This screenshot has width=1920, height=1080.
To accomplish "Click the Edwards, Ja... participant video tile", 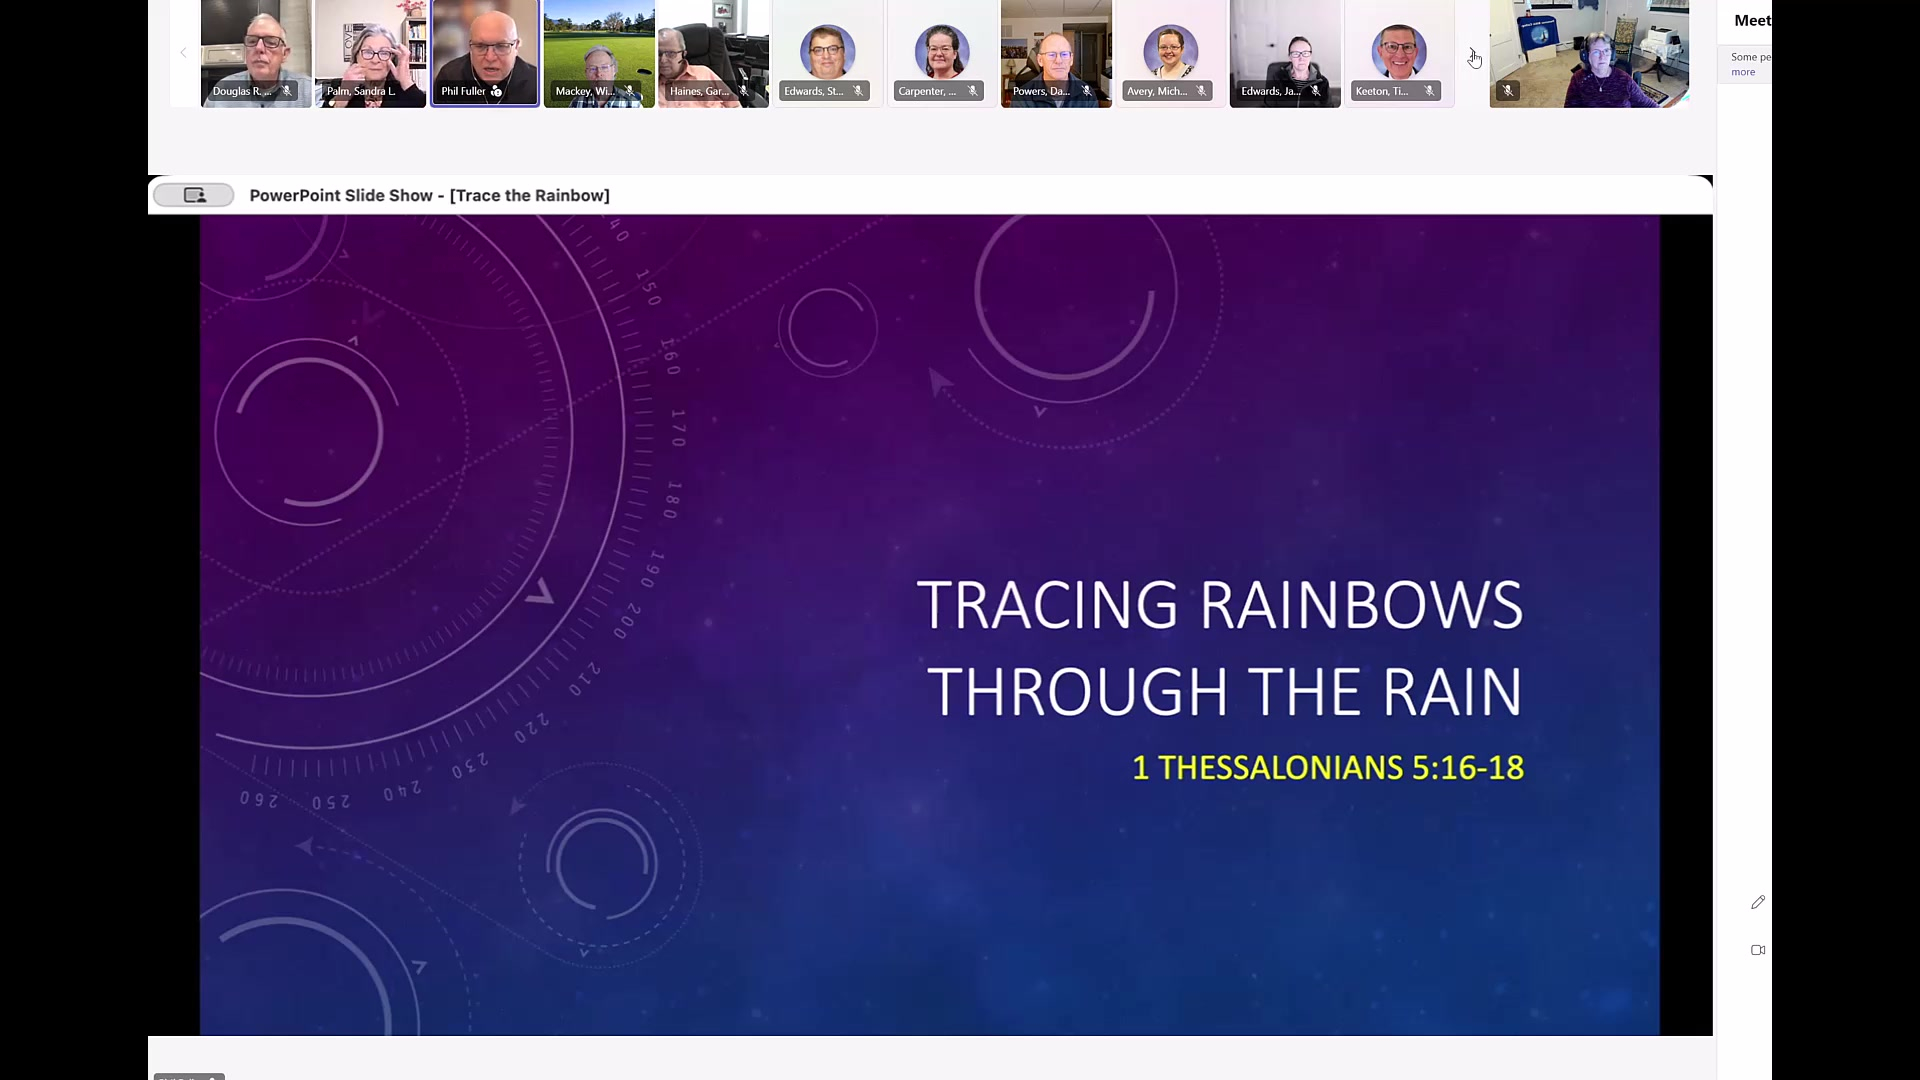I will pyautogui.click(x=1284, y=45).
